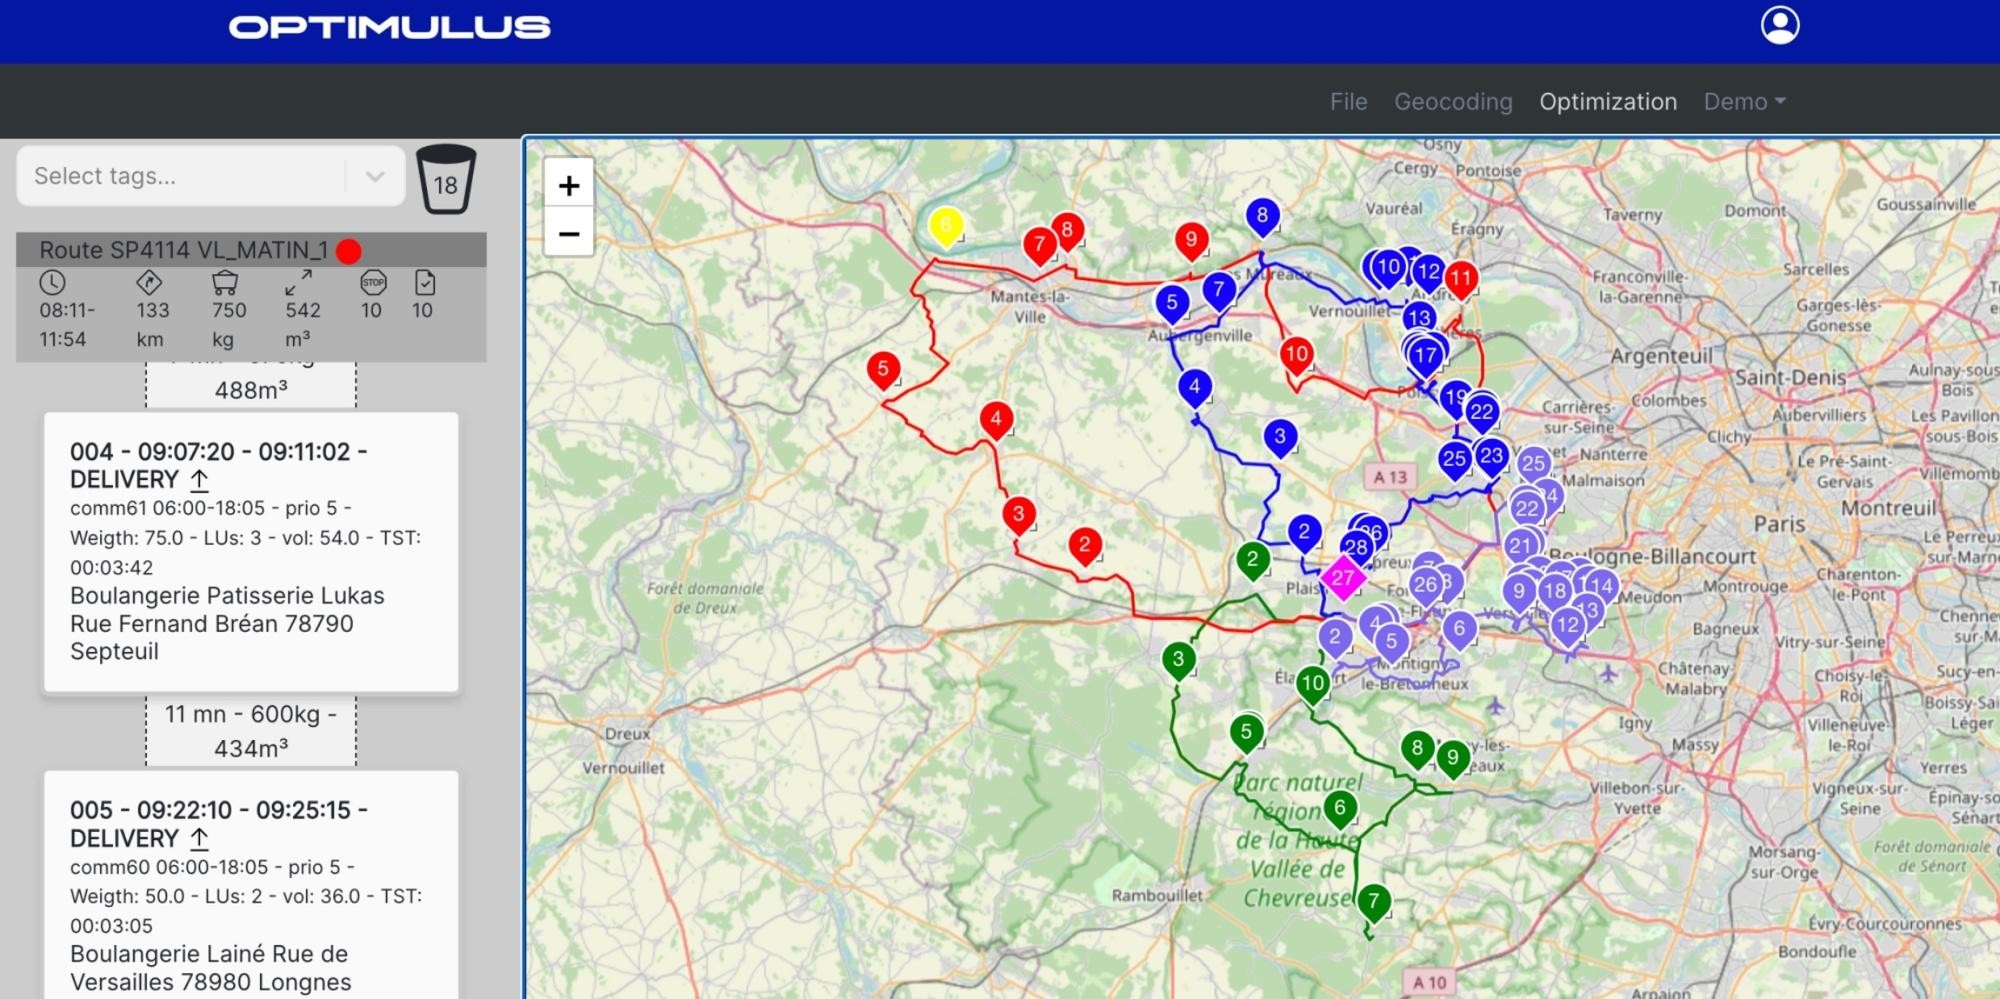The width and height of the screenshot is (2000, 999).
Task: Select delivery card 004 Boulangerie Patisserie Lukas
Action: click(x=251, y=552)
